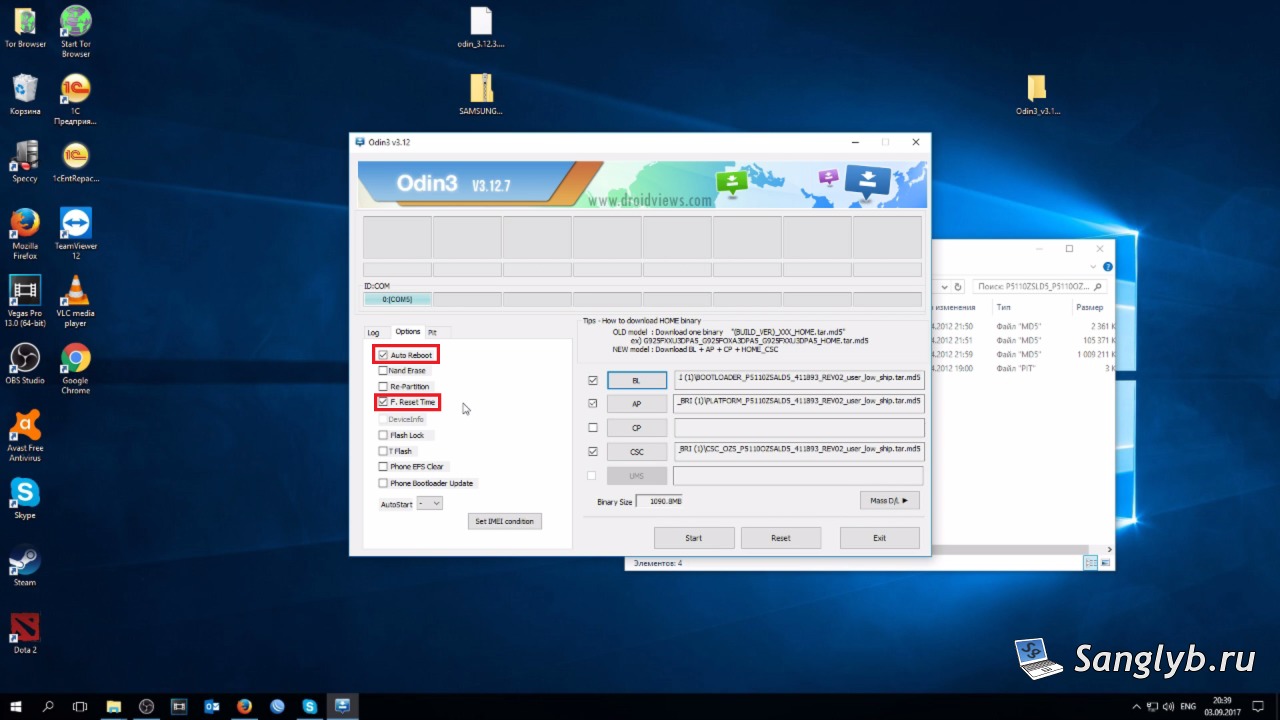Expand the Explorer ribbon chevron
Screen dimensions: 1280x720
1095,266
